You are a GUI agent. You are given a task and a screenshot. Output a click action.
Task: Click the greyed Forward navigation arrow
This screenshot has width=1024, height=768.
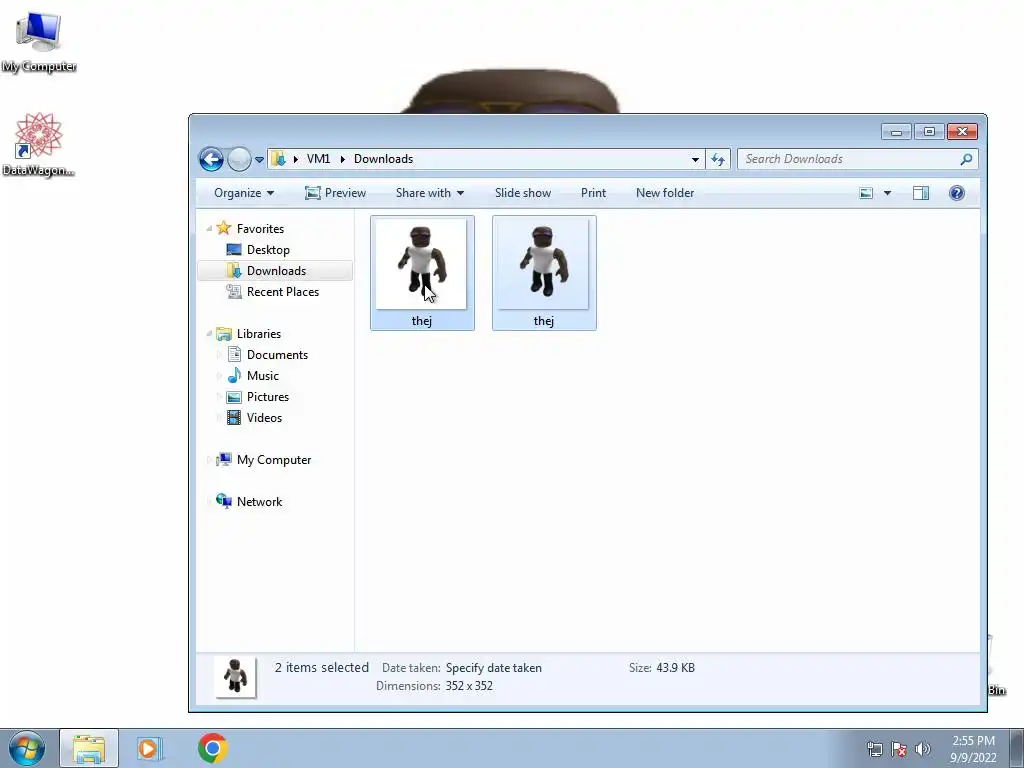tap(239, 159)
